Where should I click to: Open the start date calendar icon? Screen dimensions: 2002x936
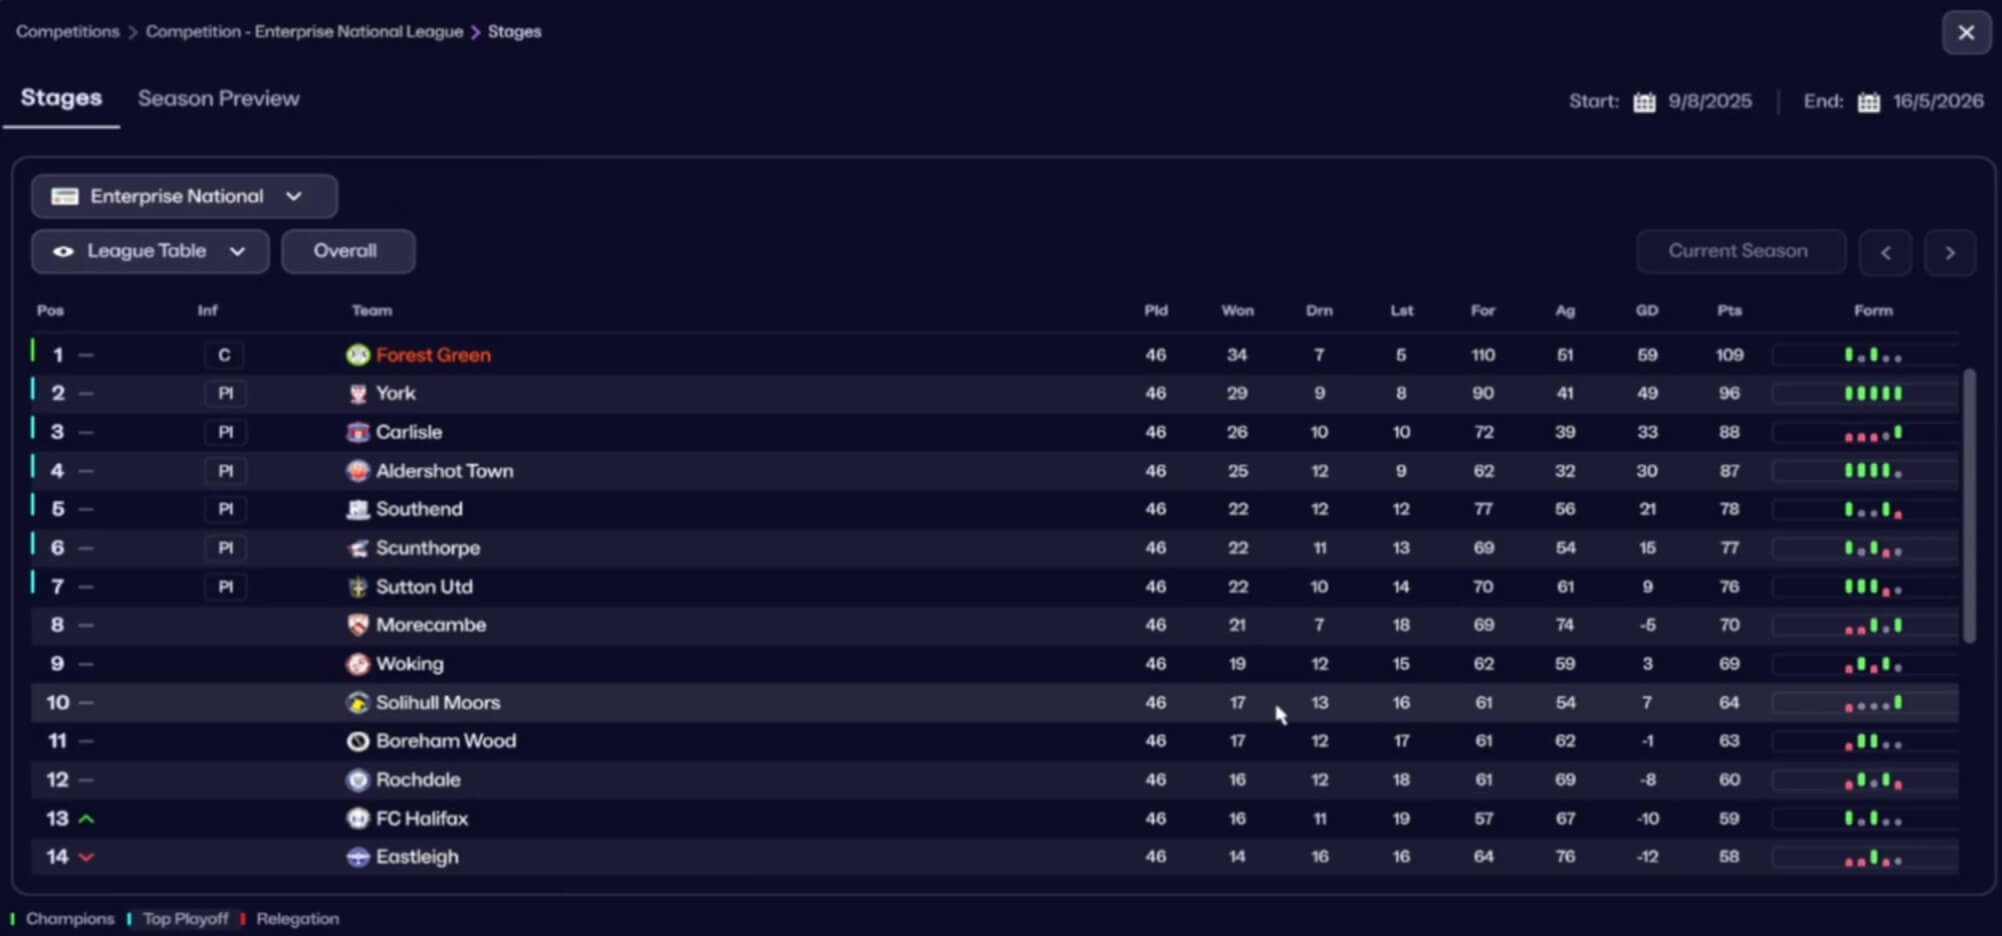pyautogui.click(x=1644, y=102)
